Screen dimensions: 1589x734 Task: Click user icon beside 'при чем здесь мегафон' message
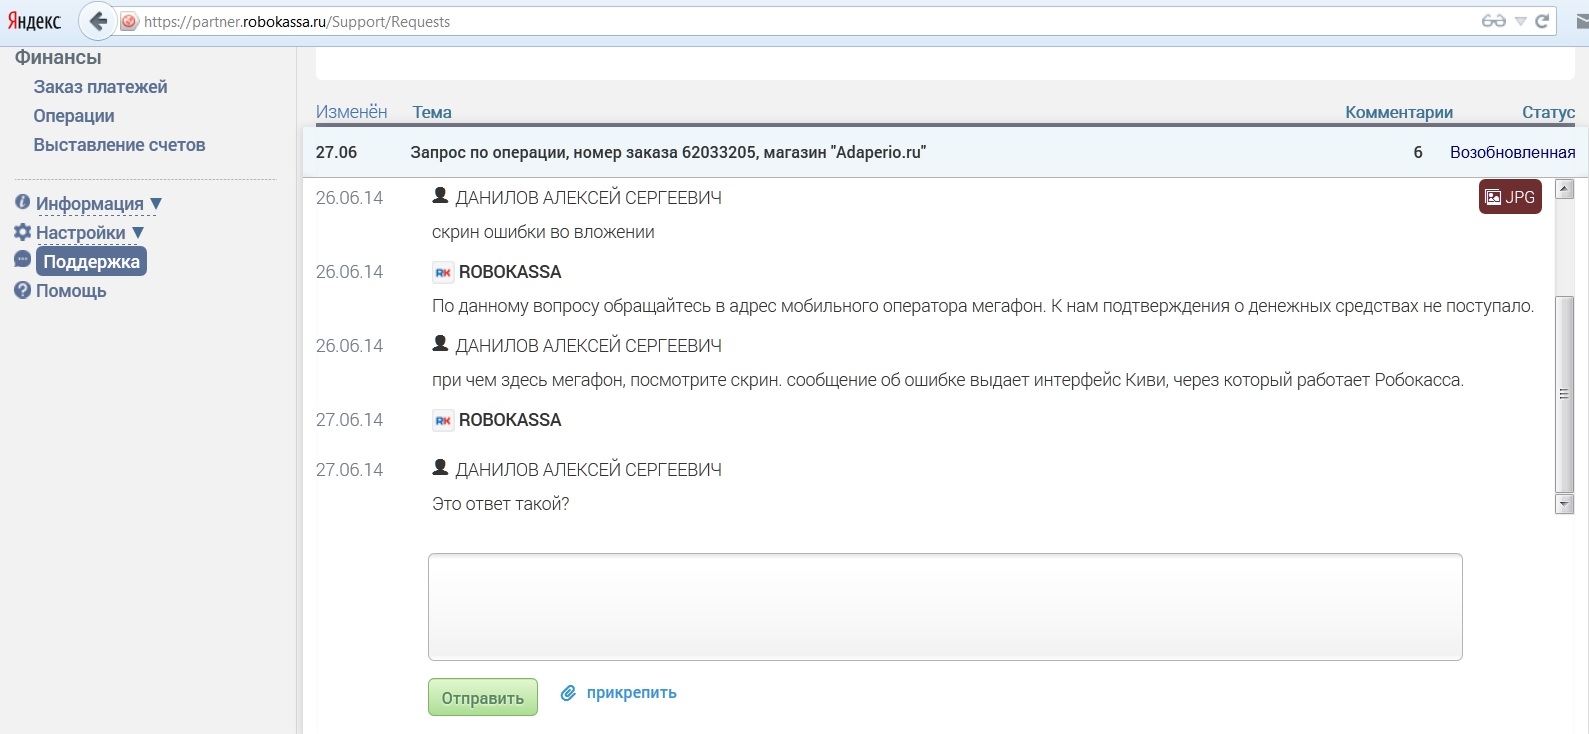(x=440, y=343)
